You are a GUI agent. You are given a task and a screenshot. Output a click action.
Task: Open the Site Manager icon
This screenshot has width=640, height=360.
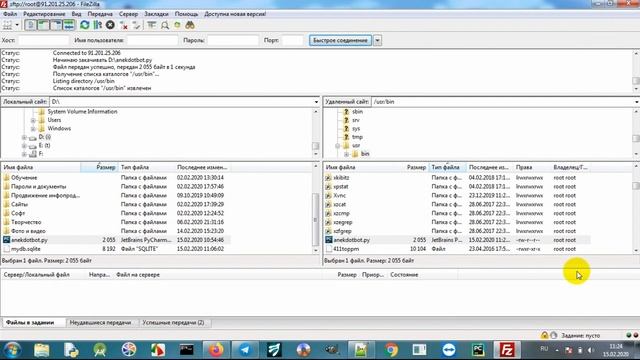point(7,25)
